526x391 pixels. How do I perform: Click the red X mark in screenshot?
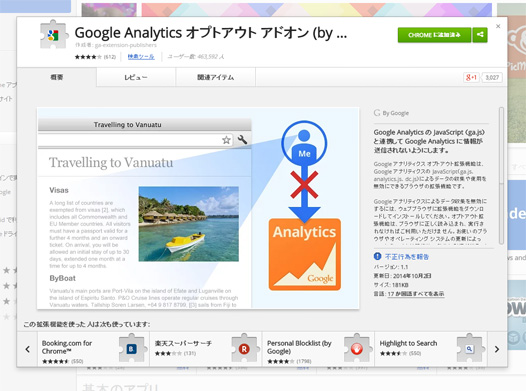coord(304,185)
